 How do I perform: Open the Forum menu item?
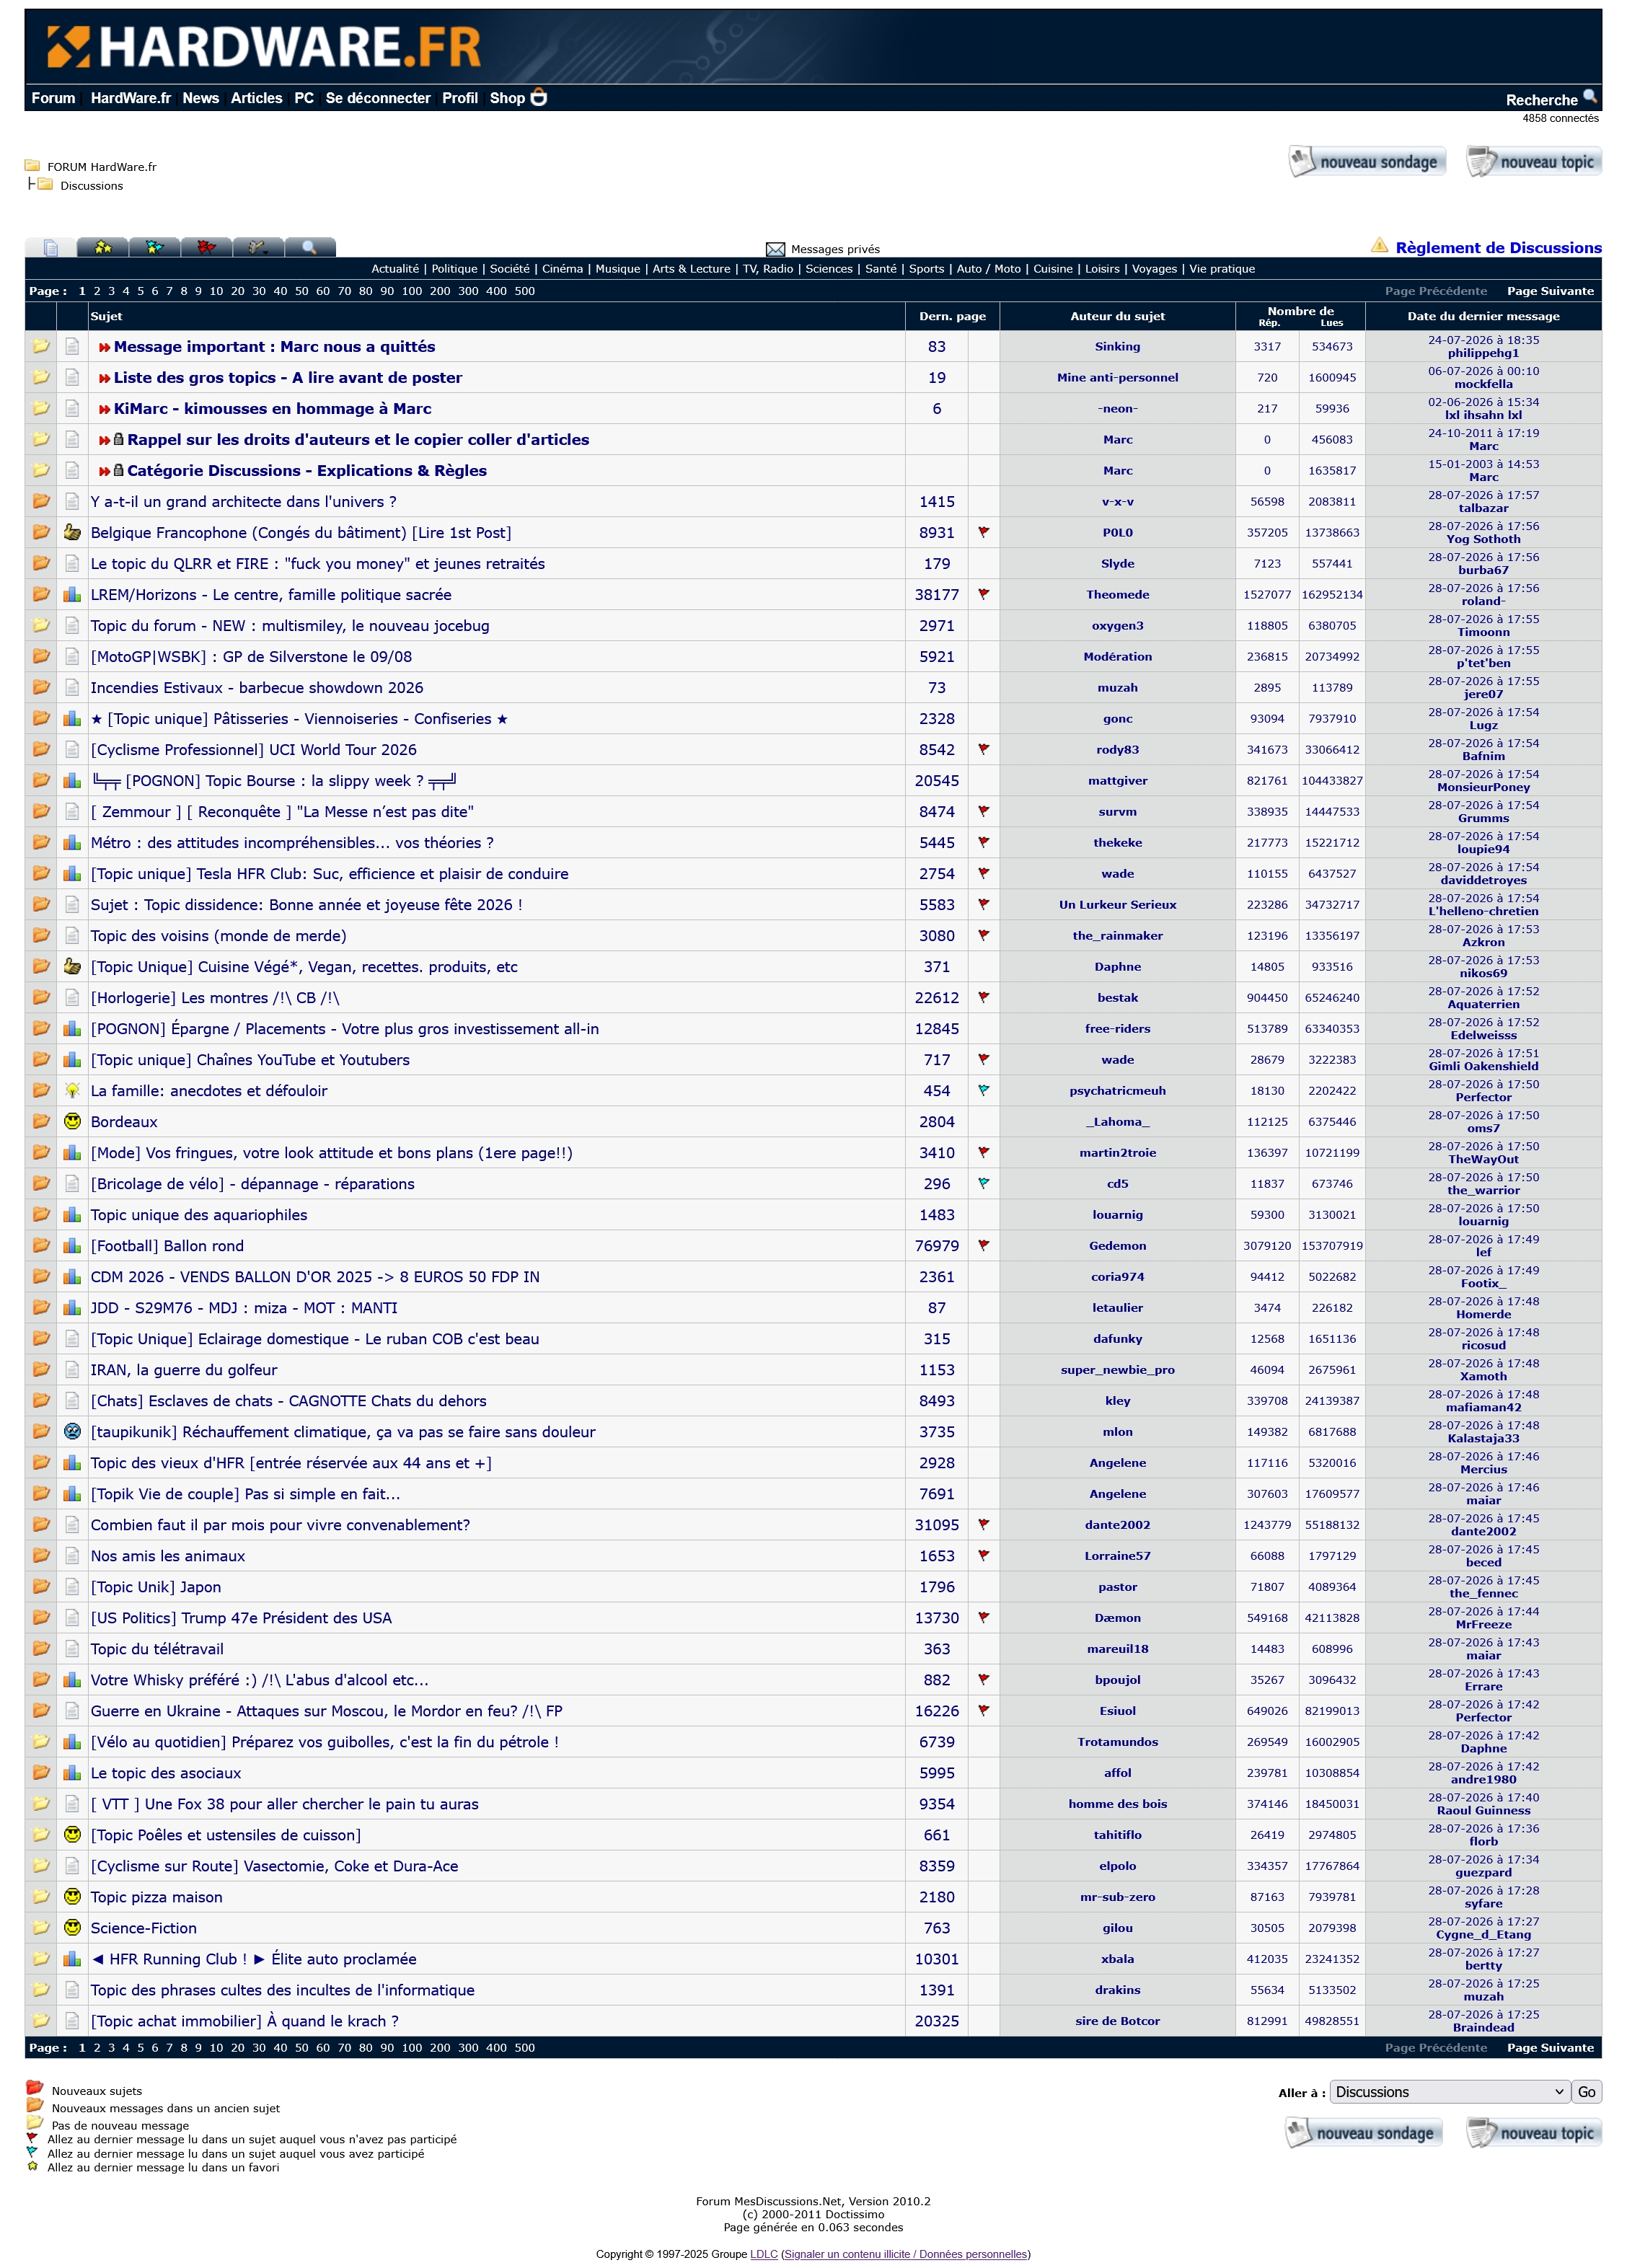point(53,98)
